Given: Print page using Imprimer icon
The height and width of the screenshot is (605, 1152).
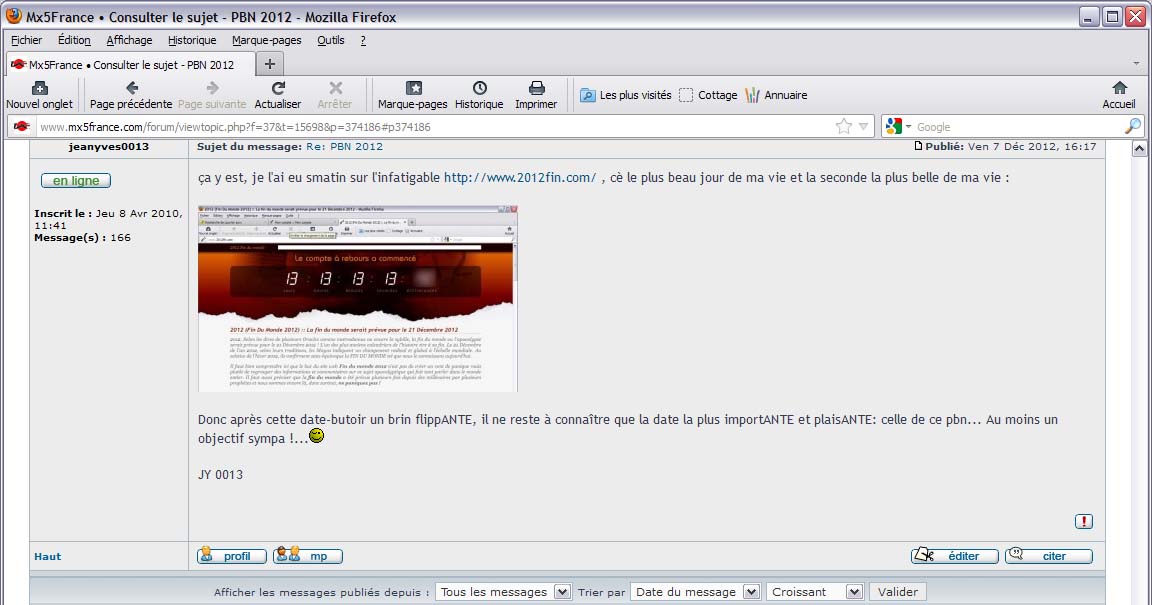Looking at the screenshot, I should tap(537, 88).
